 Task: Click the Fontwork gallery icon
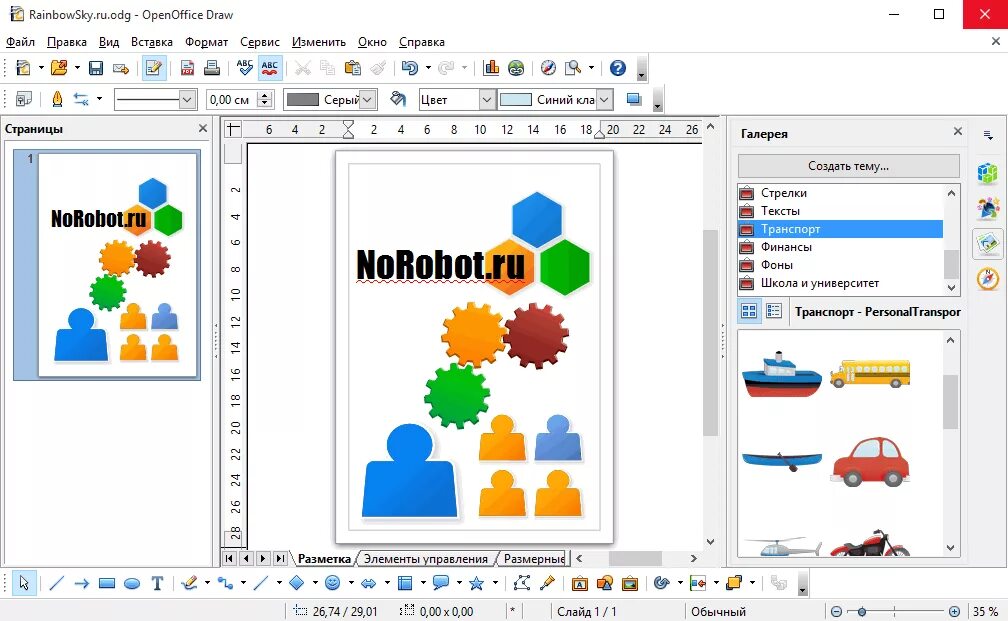pyautogui.click(x=580, y=583)
